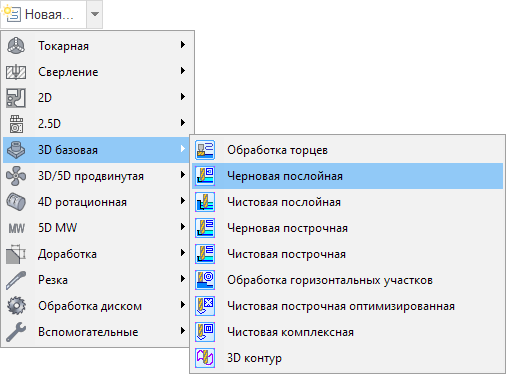Click the Сверление drilling icon
Screen dimensions: 506x374
click(x=16, y=72)
